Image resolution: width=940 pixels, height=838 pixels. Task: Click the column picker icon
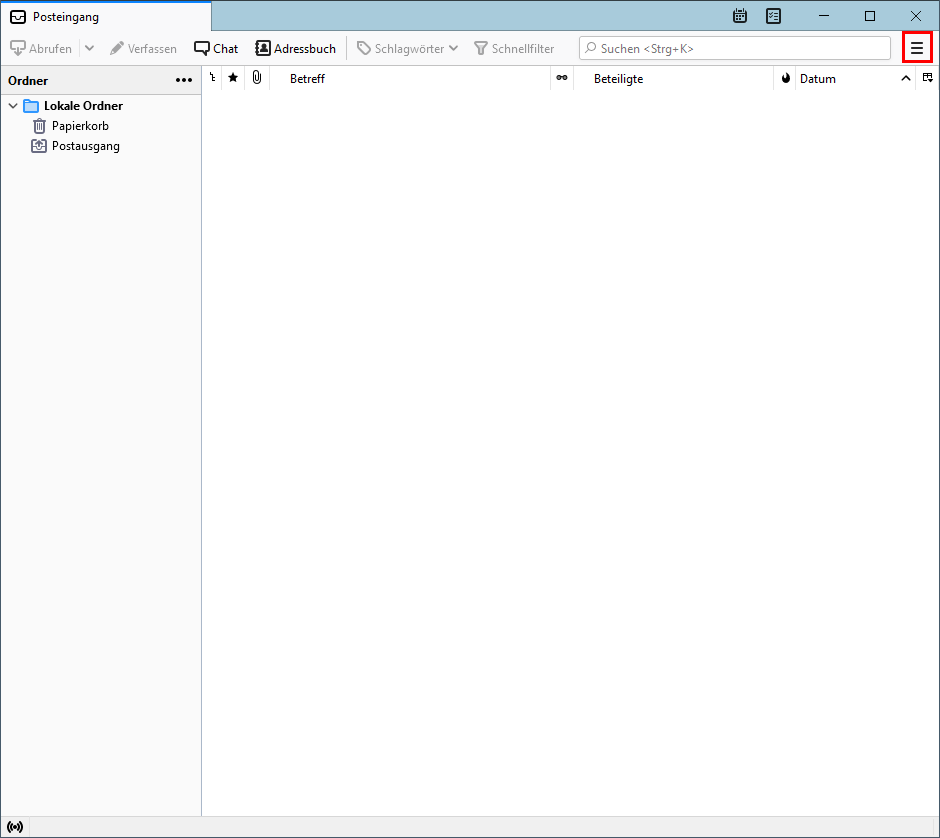[x=927, y=78]
